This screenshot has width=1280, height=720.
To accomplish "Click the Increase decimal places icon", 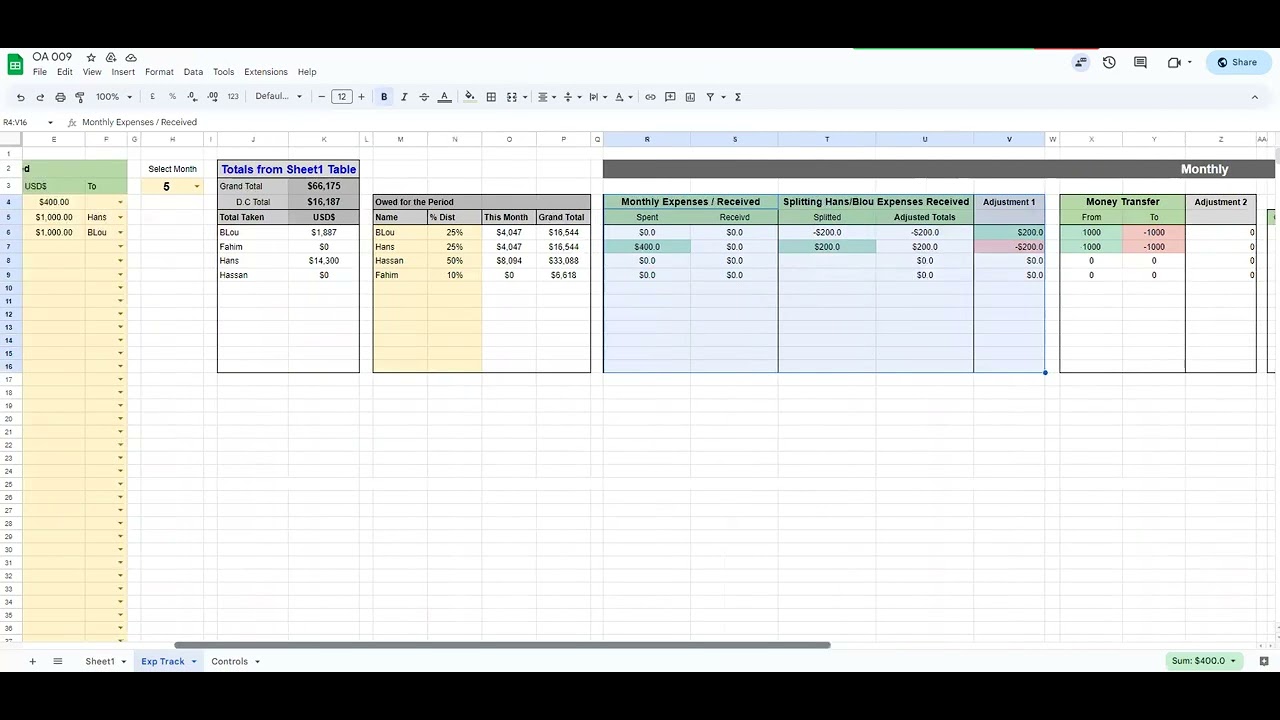I will 212,97.
